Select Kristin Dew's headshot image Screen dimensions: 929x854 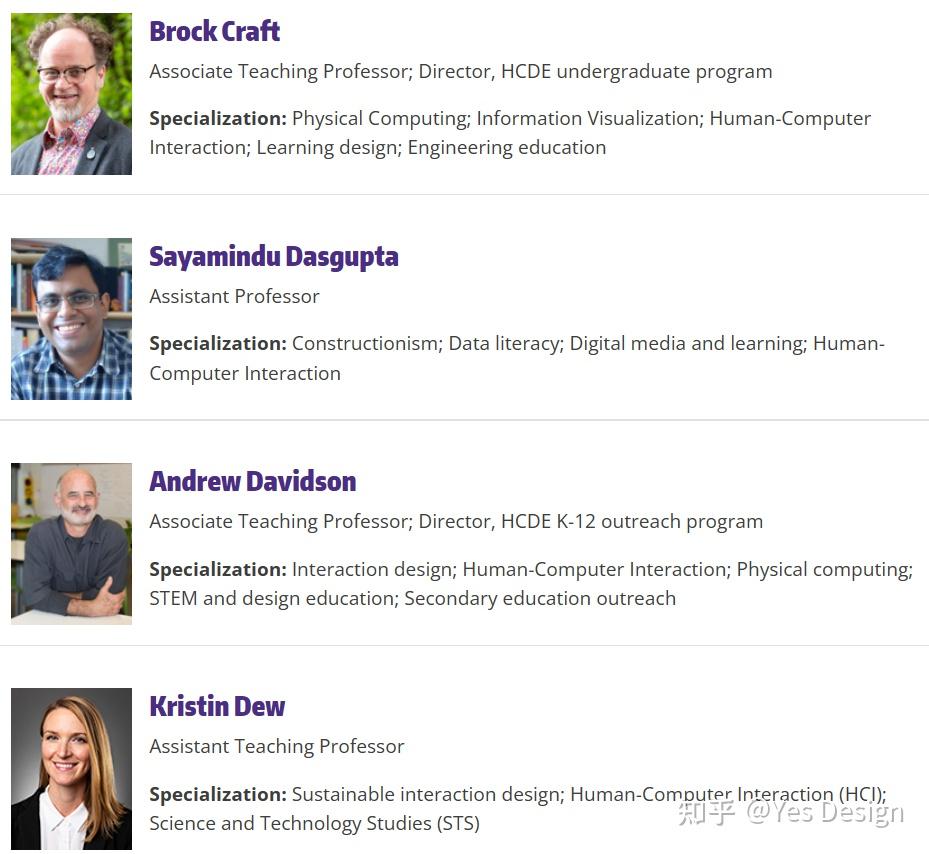[71, 769]
